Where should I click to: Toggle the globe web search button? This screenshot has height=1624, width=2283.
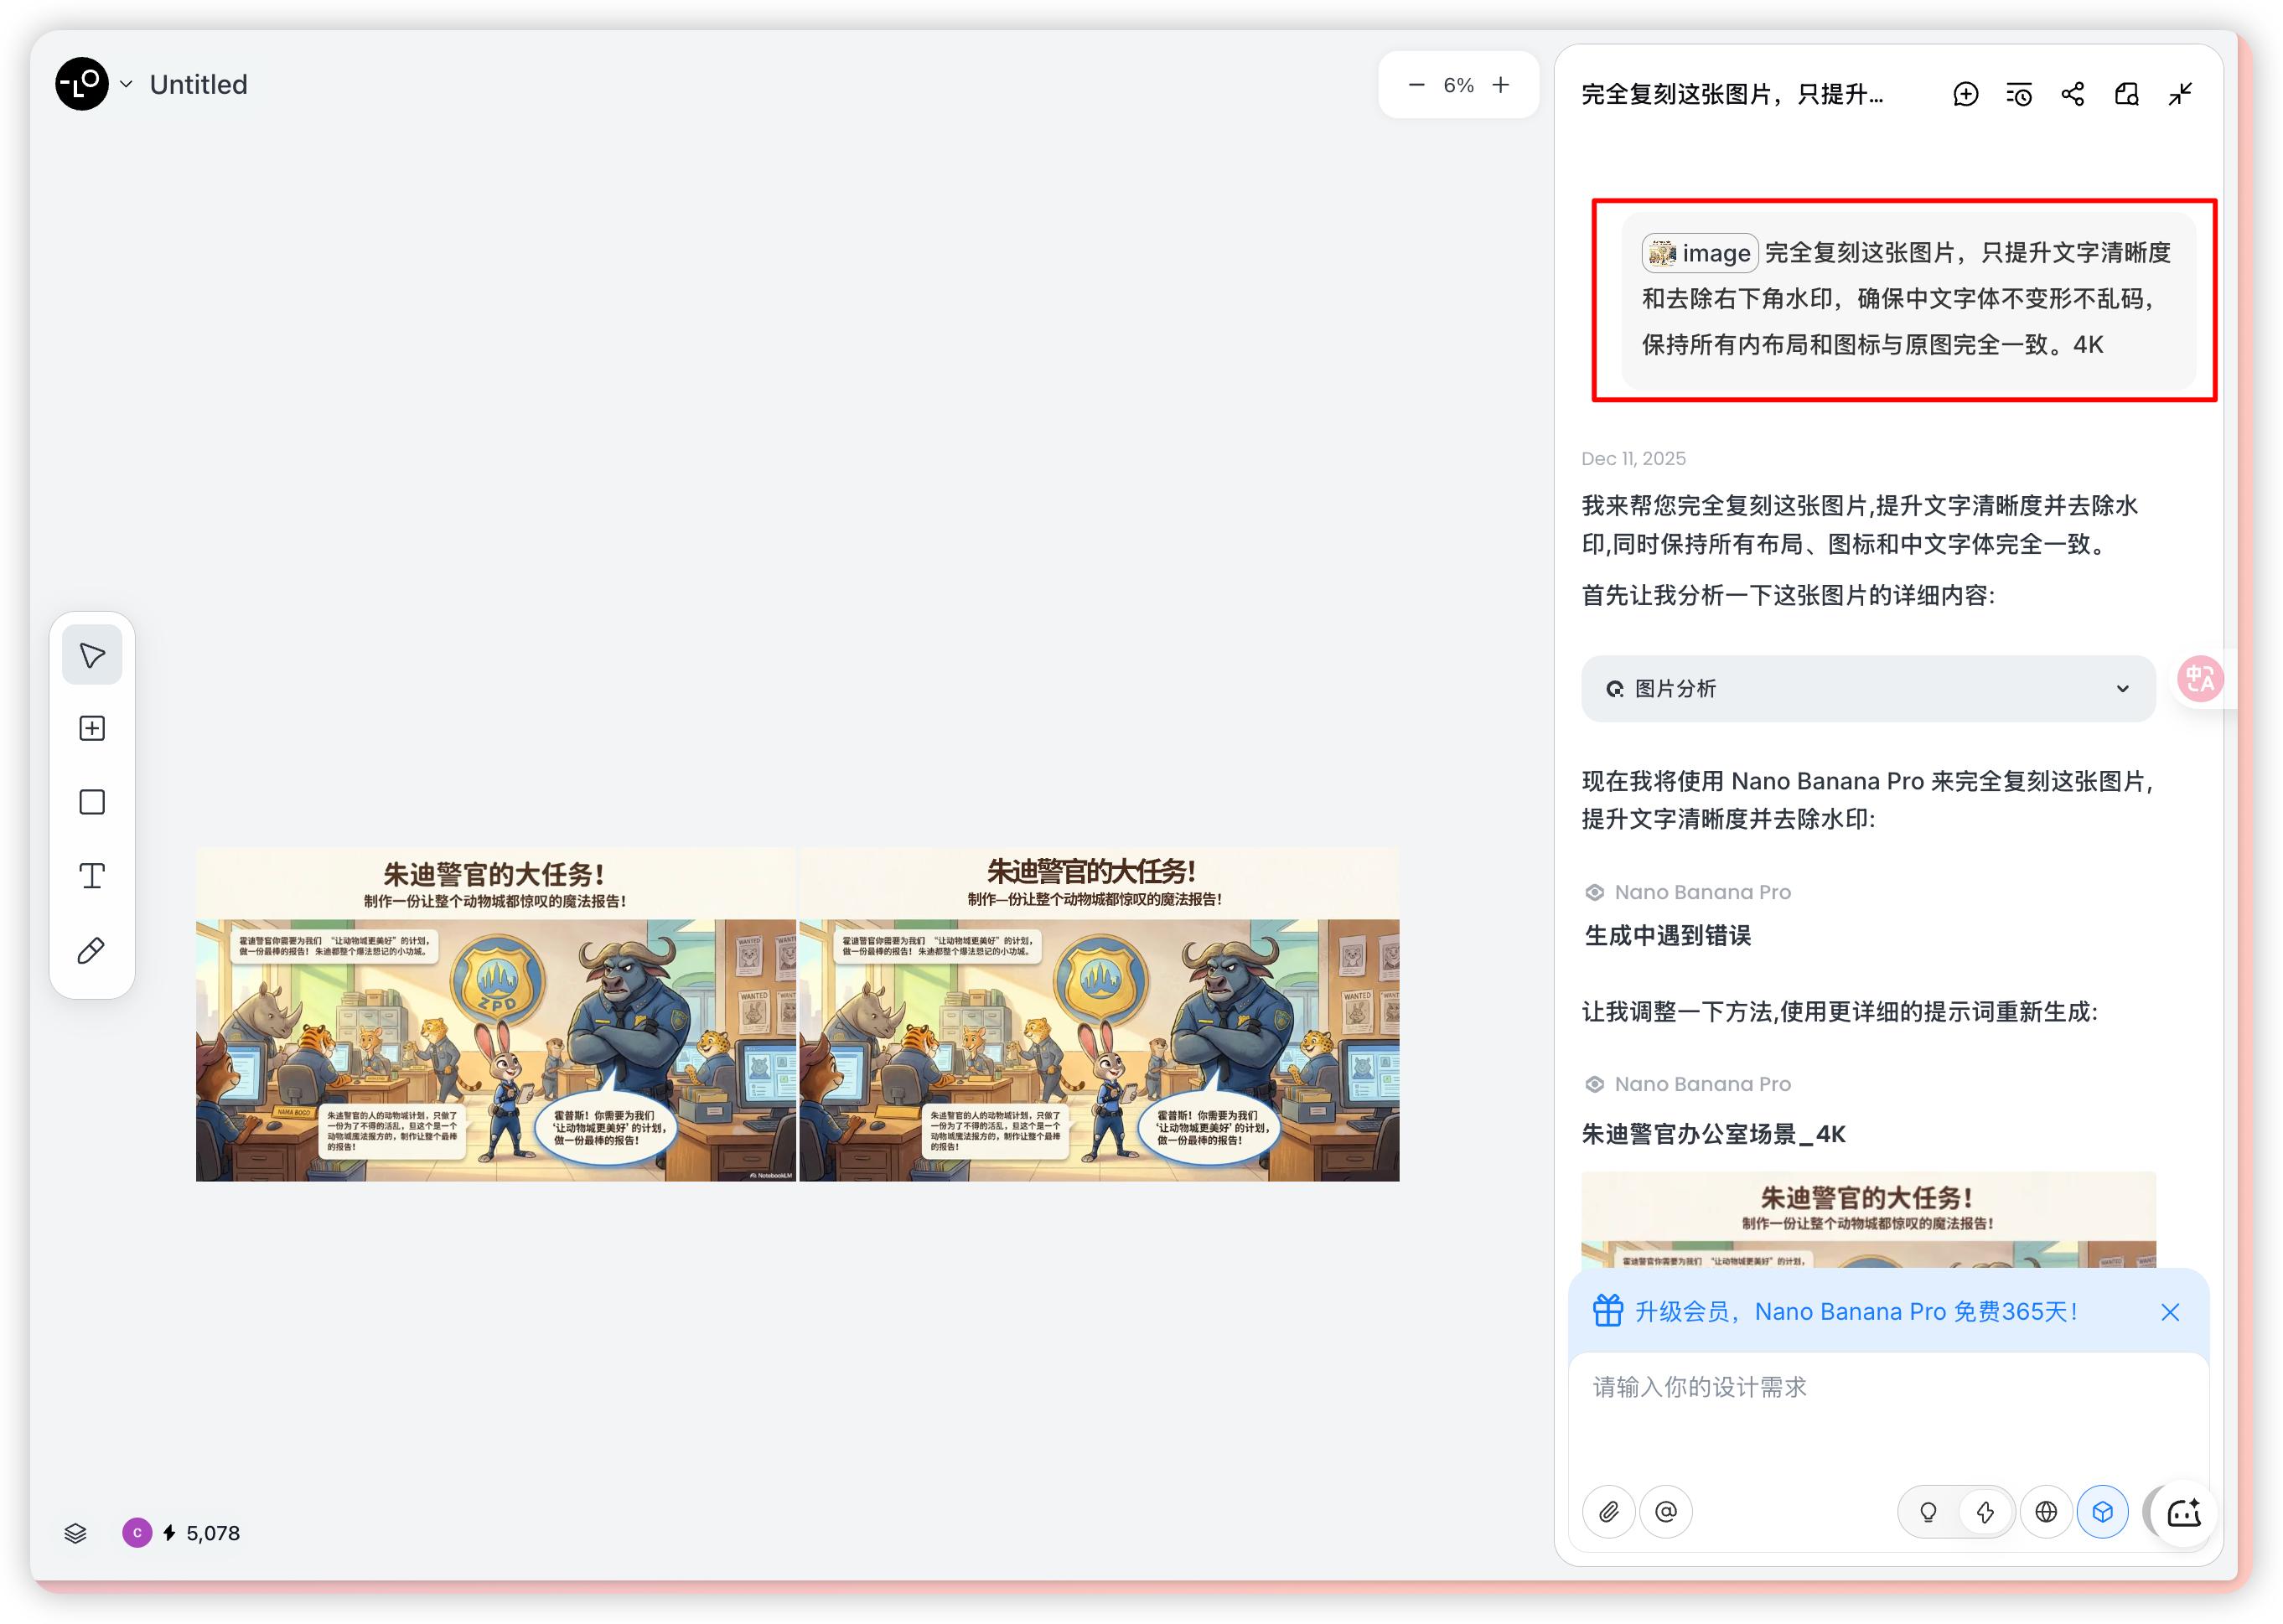pos(2046,1511)
